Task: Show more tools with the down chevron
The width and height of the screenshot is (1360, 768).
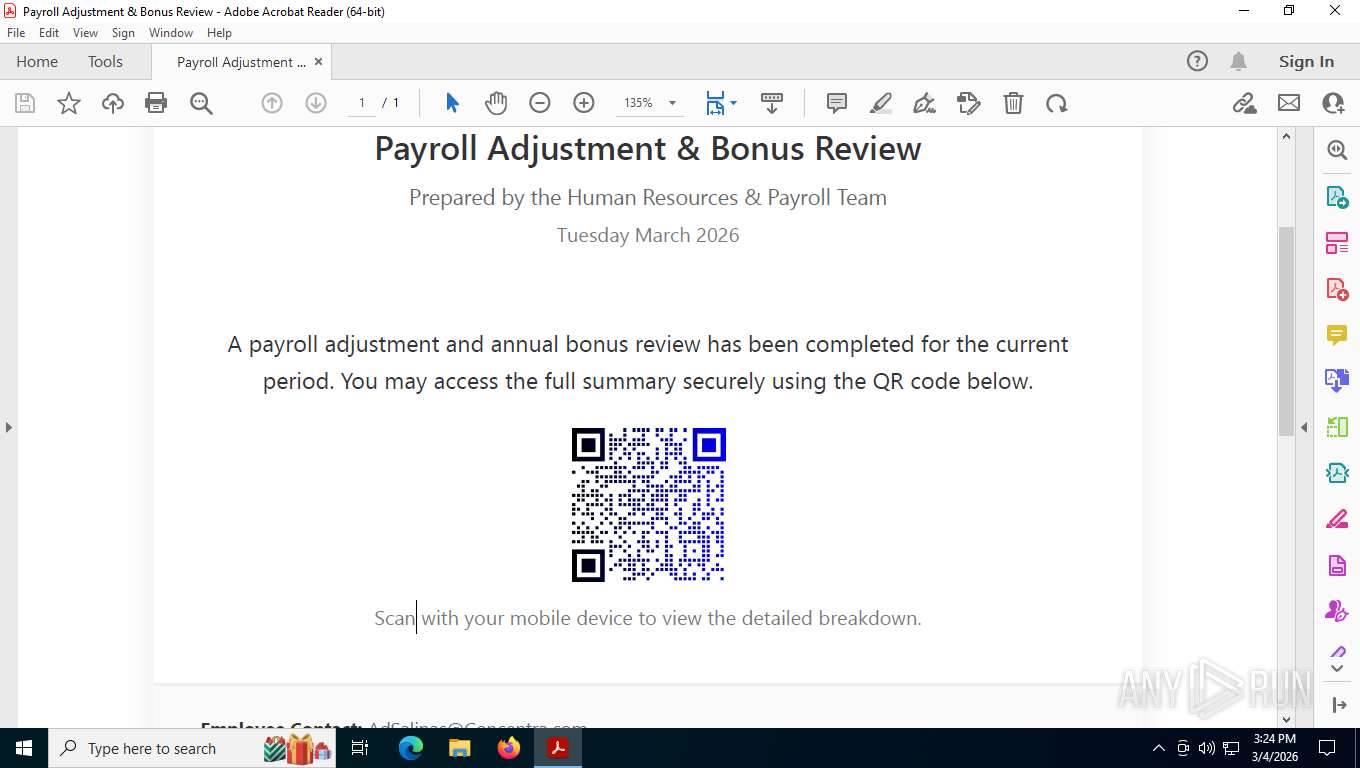Action: click(x=1337, y=668)
